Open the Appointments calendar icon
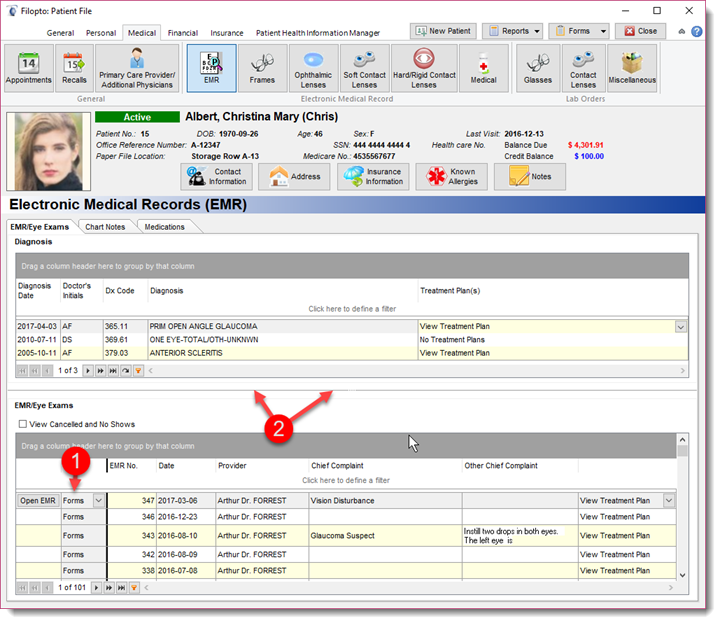This screenshot has width=721, height=624. click(x=29, y=68)
